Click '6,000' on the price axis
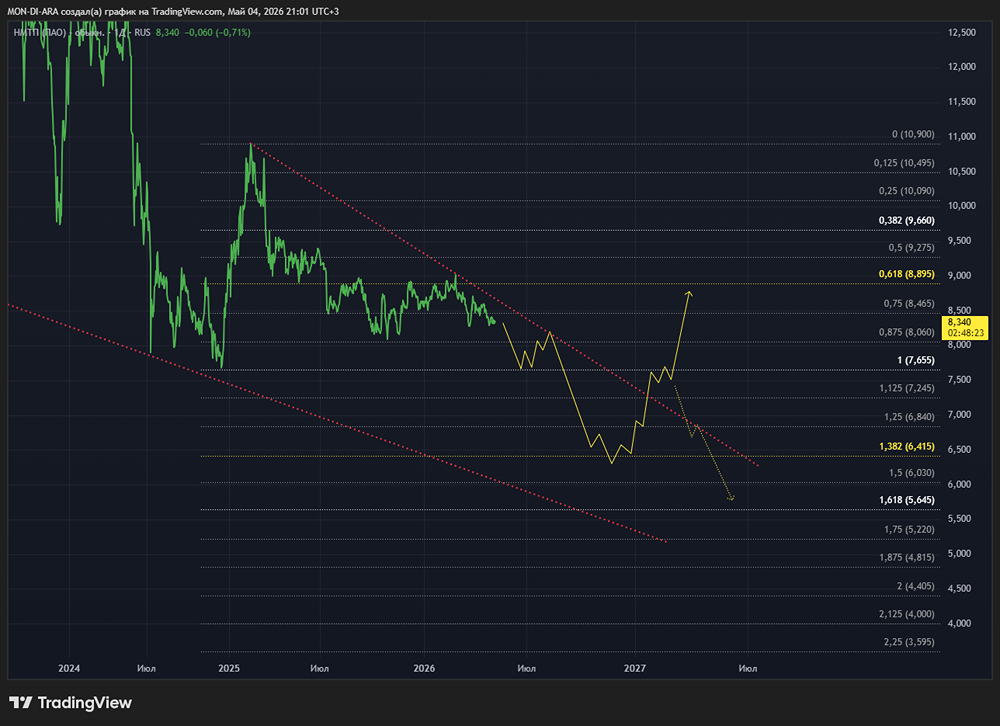Screen dimensions: 1000x726 click(959, 484)
